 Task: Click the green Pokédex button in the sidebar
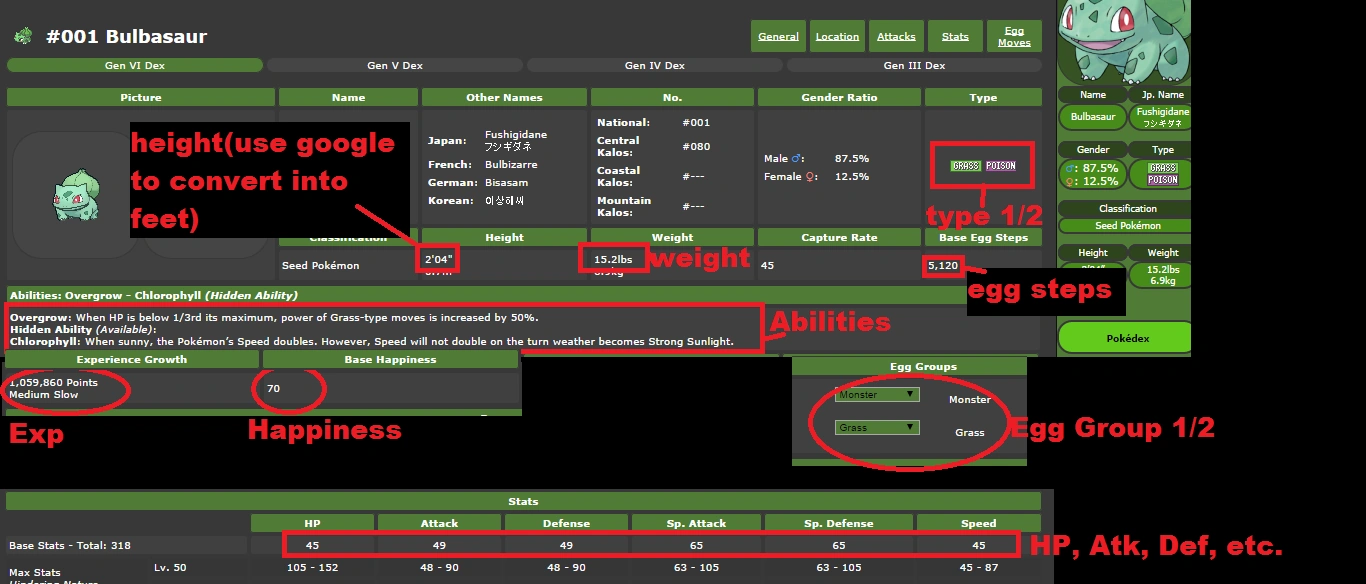pyautogui.click(x=1127, y=338)
